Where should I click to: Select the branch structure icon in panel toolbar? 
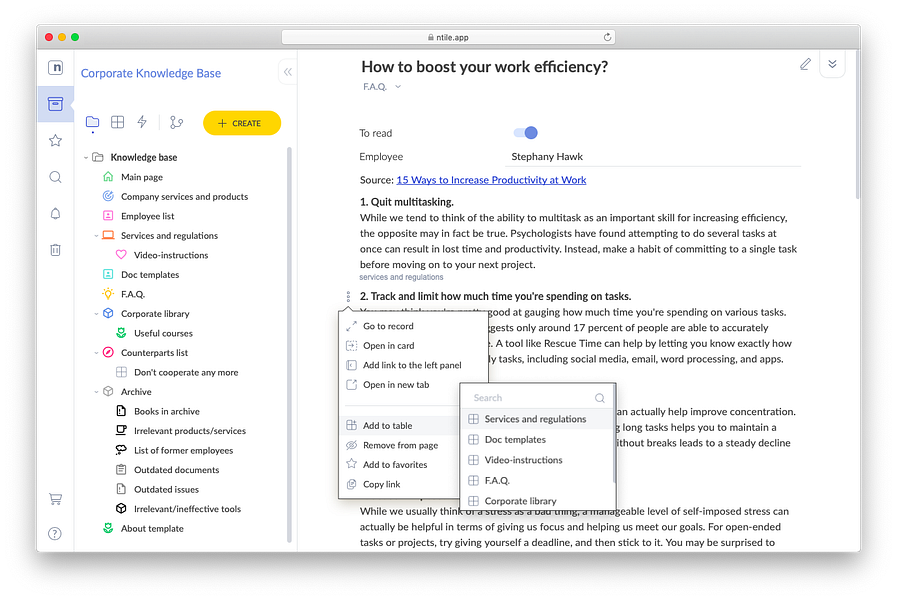click(176, 122)
